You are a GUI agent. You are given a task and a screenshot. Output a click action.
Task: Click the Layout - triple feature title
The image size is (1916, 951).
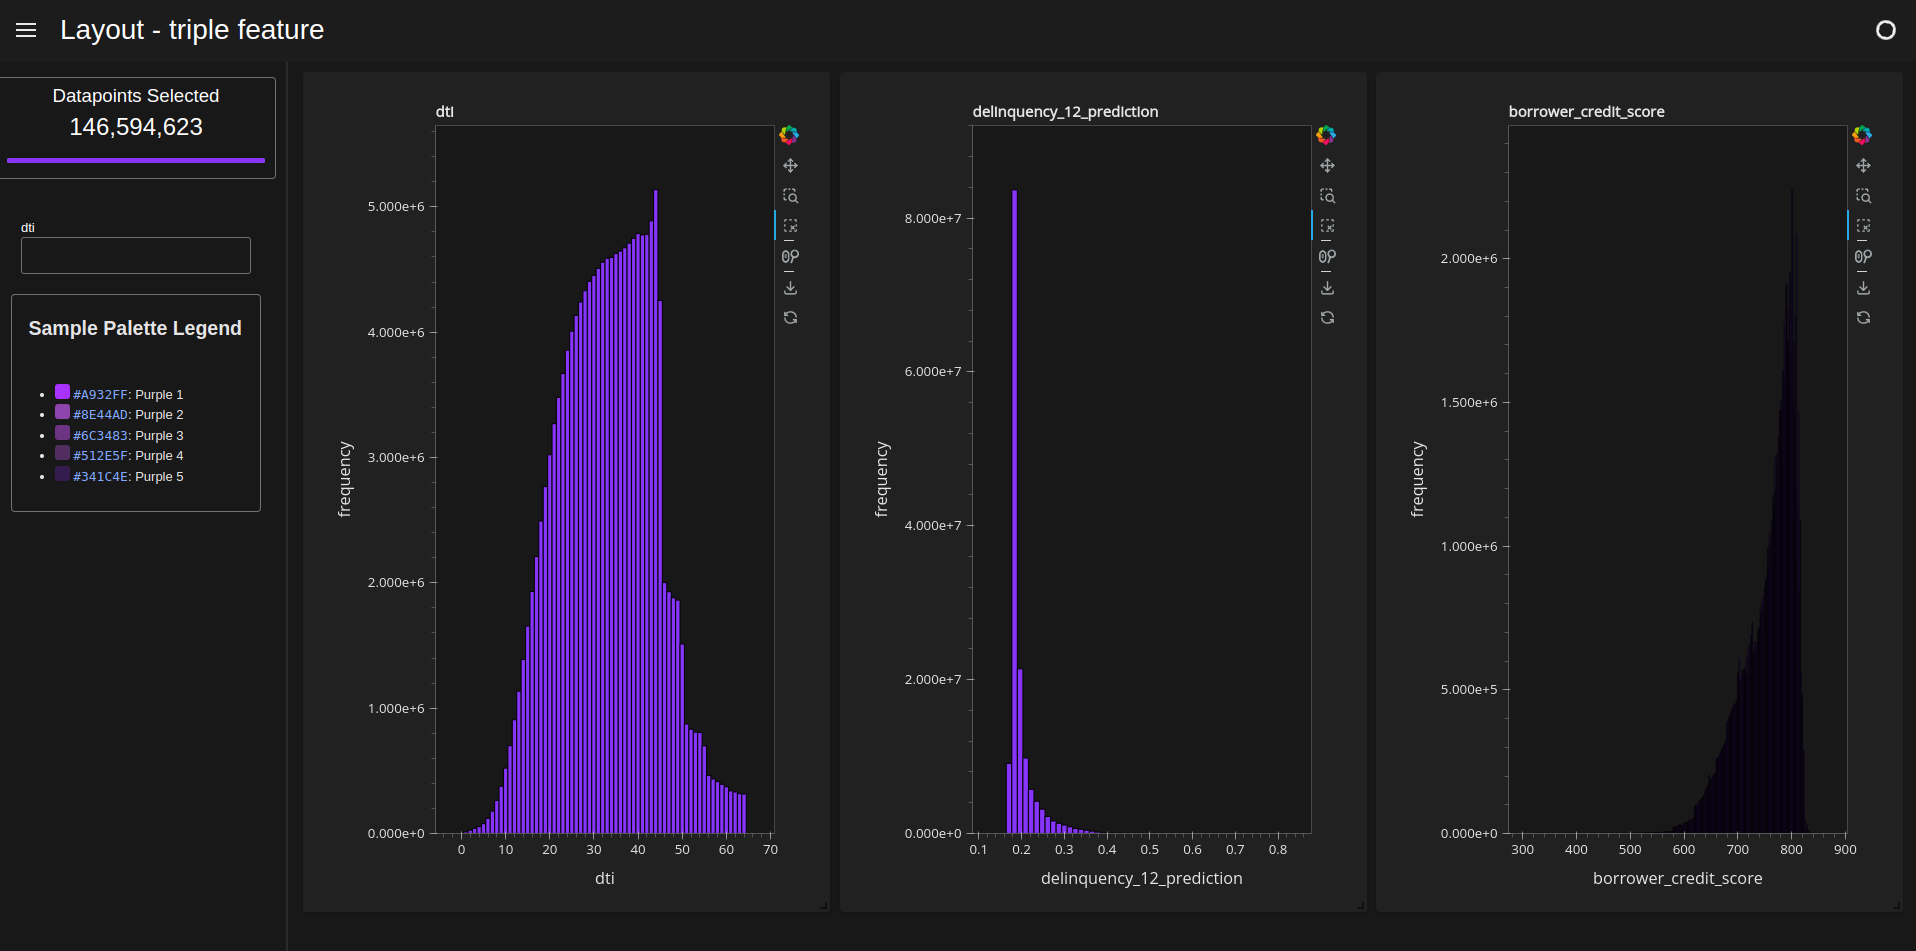point(192,30)
